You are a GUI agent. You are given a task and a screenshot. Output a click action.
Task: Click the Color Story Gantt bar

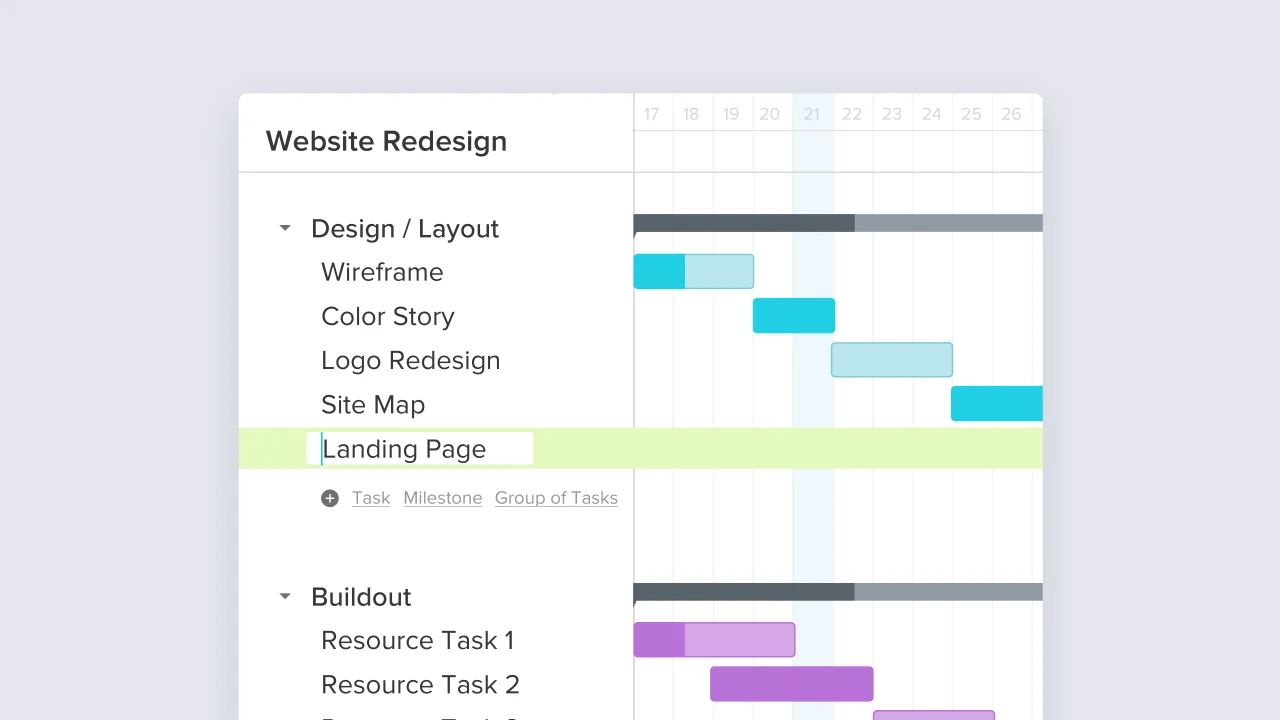click(794, 315)
